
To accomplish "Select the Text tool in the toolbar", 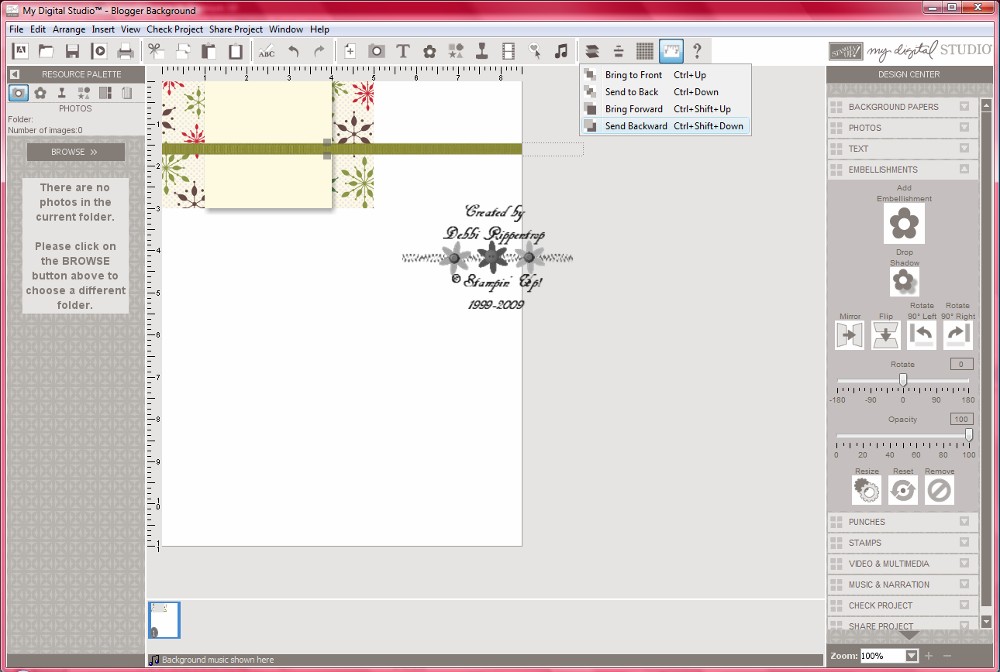I will pos(403,51).
